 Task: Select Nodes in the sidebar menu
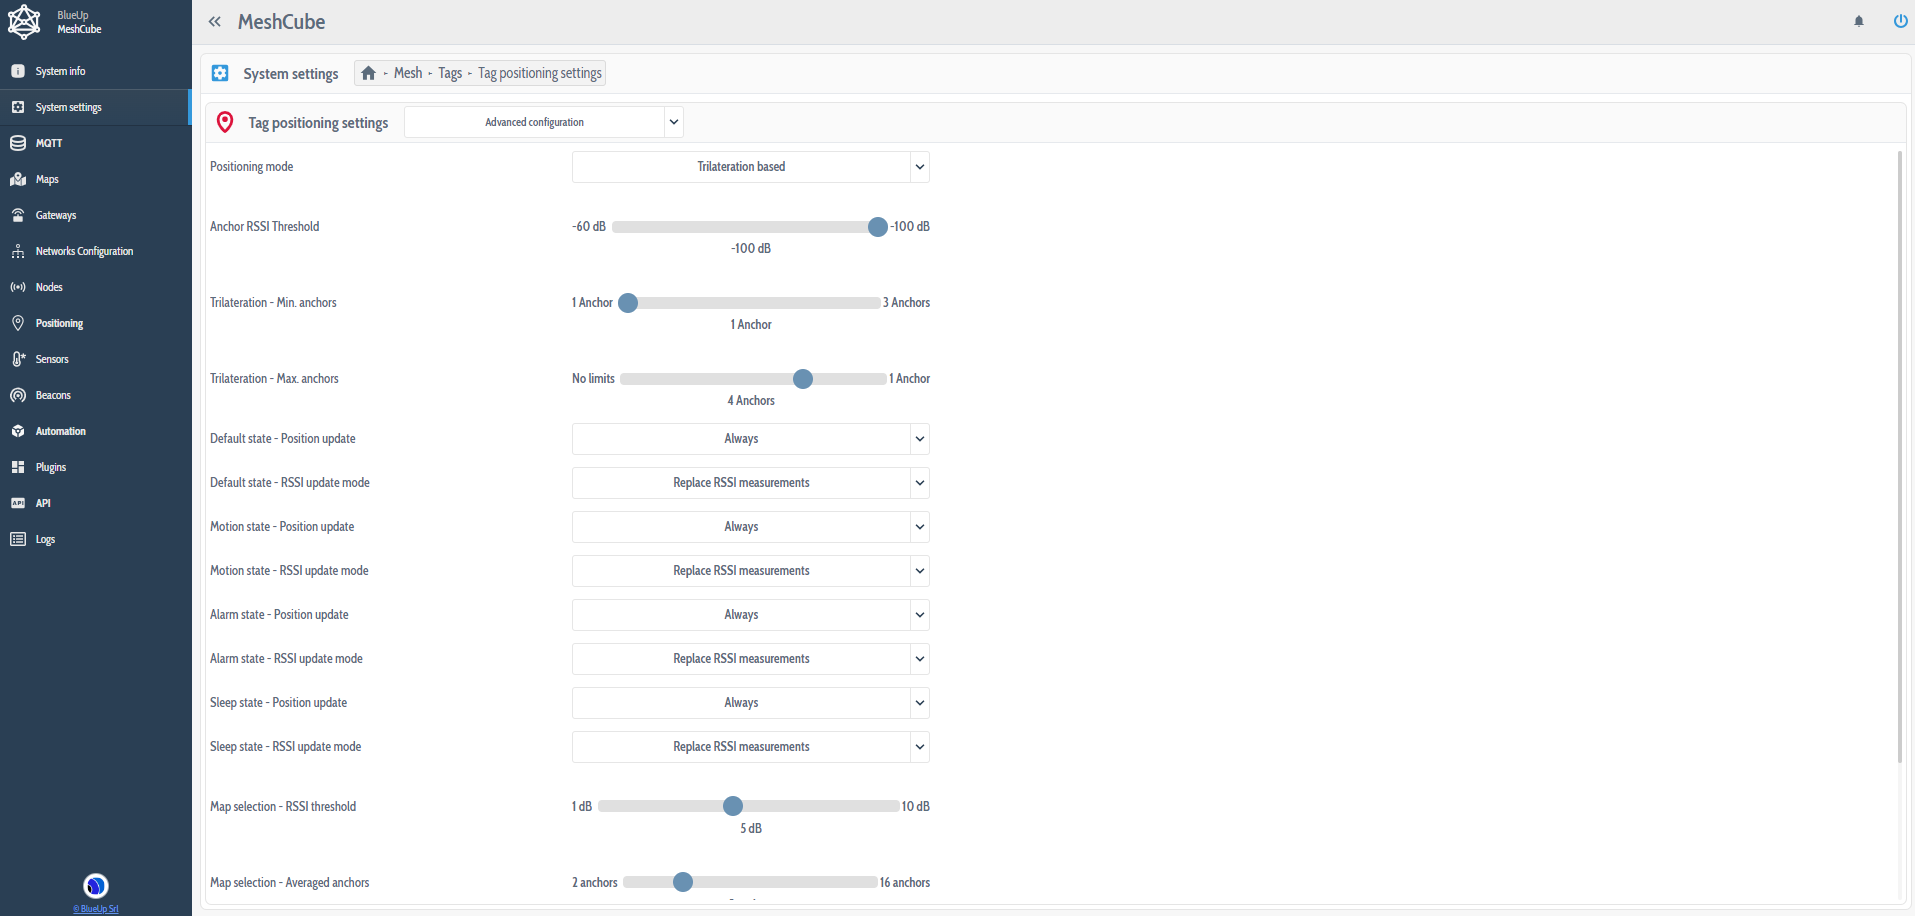point(49,287)
